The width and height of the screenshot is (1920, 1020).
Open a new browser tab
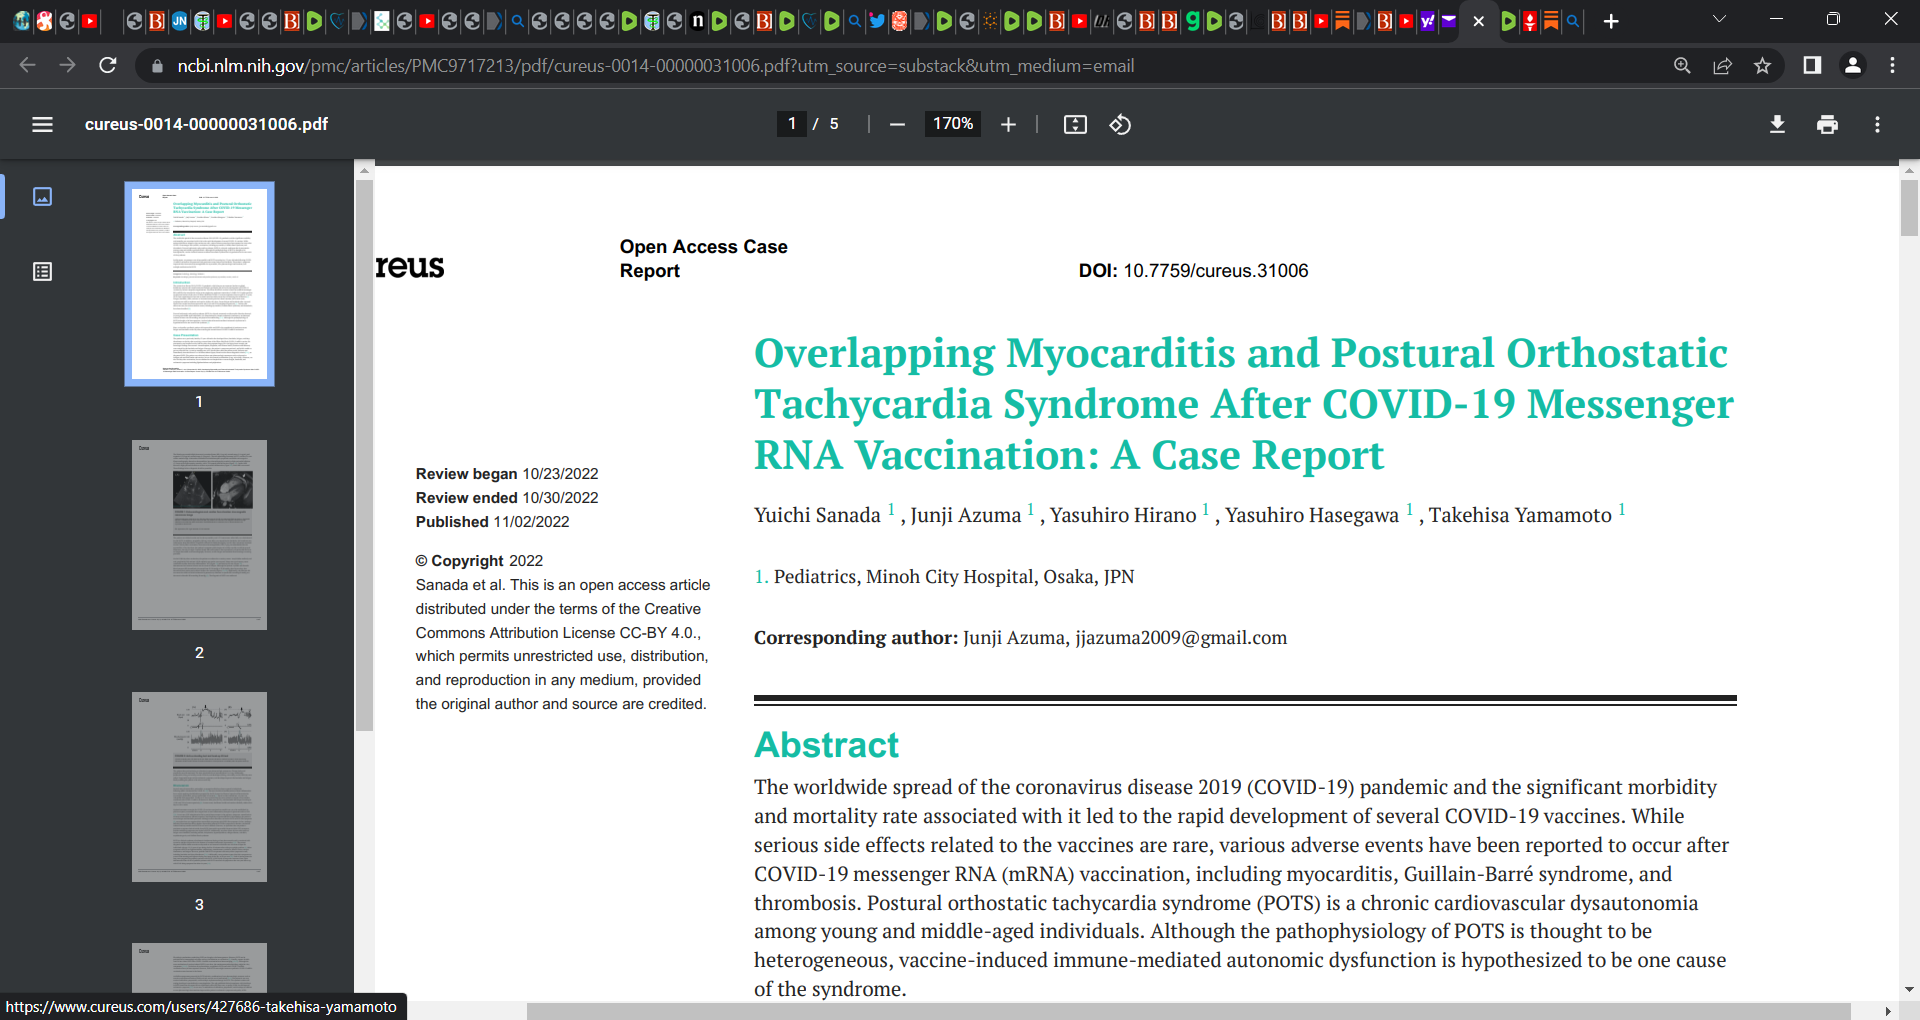click(1611, 21)
